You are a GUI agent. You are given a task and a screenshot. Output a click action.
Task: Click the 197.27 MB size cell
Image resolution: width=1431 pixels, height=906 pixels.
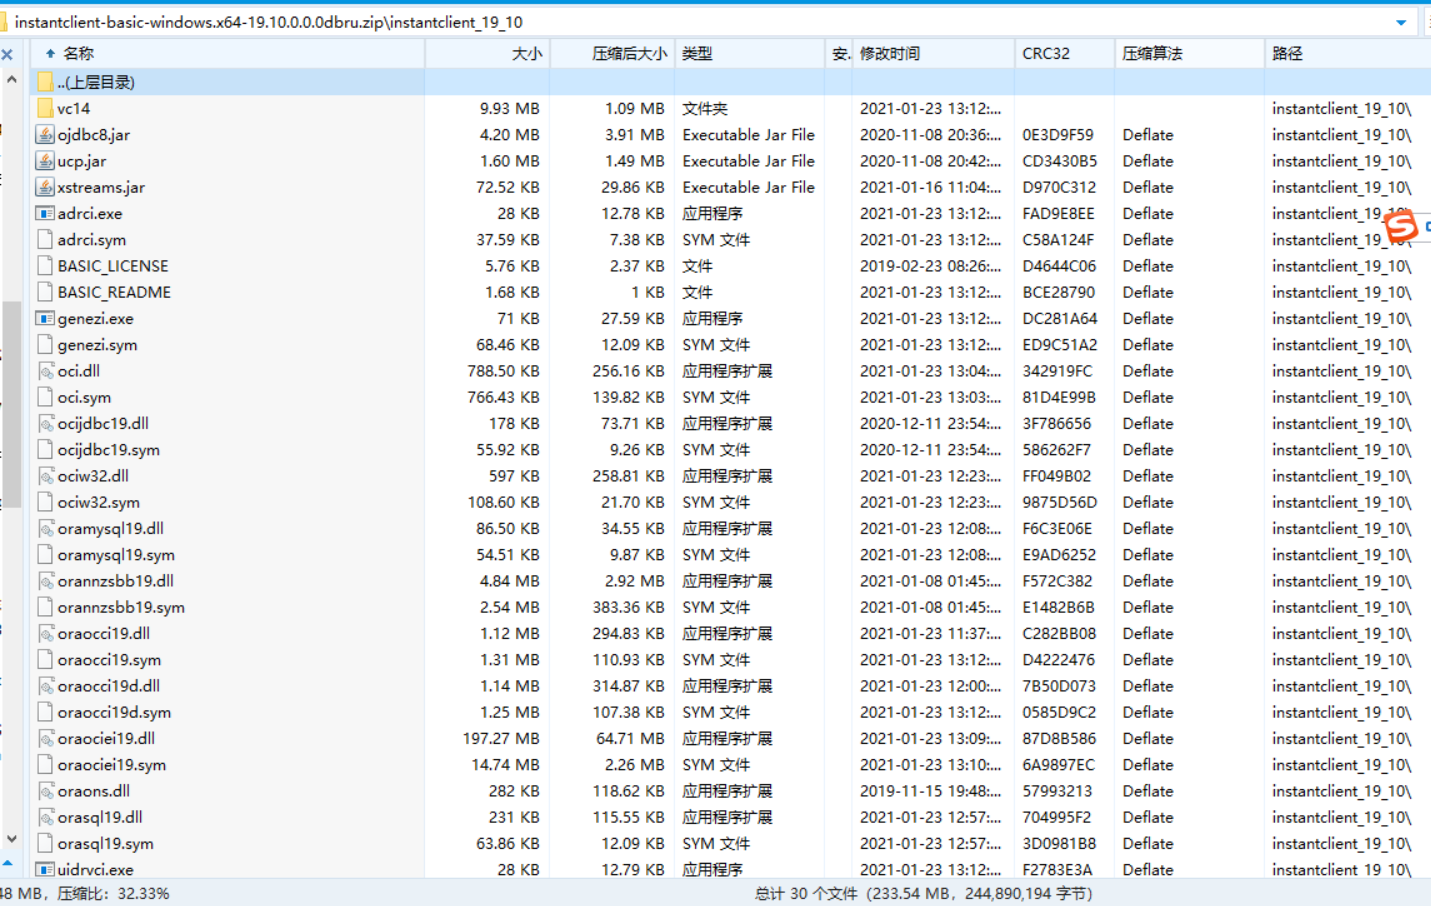coord(501,738)
